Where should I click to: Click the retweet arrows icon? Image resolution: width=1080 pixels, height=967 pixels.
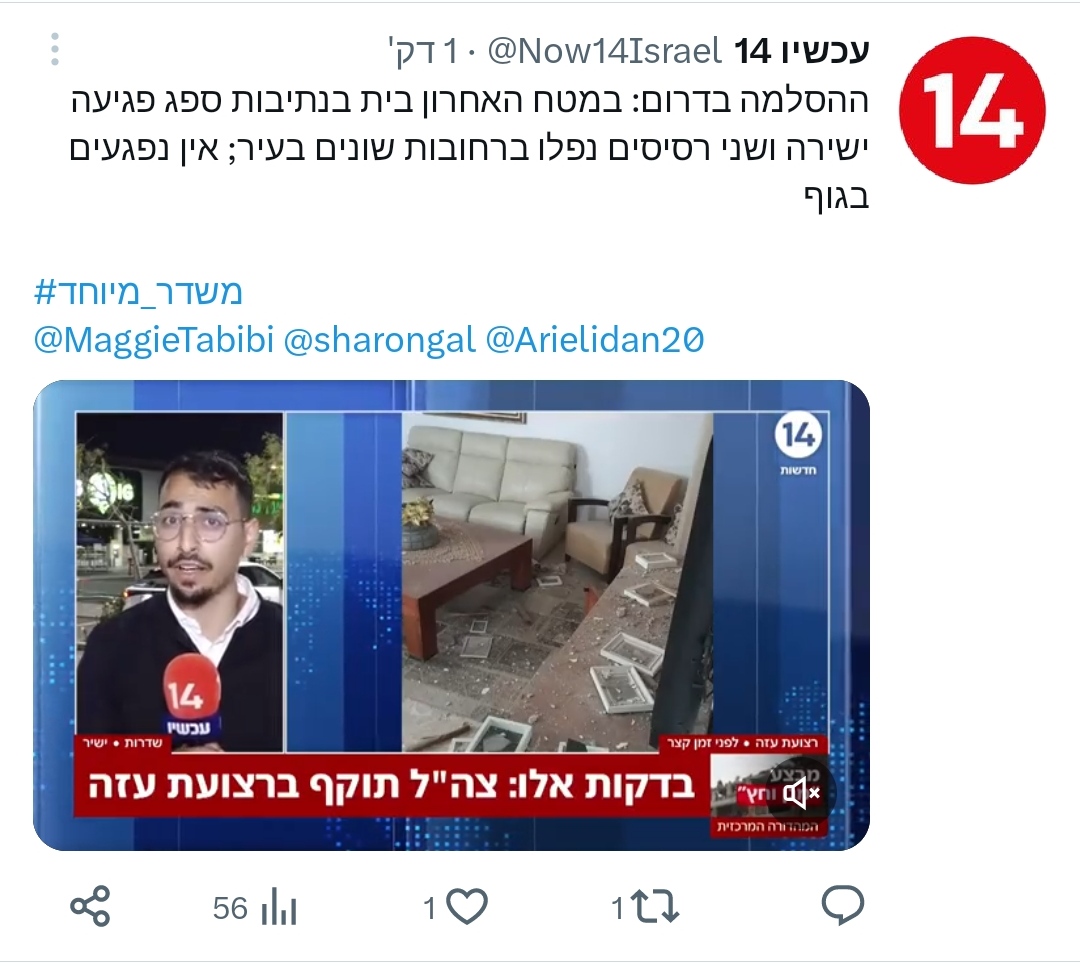pos(656,906)
